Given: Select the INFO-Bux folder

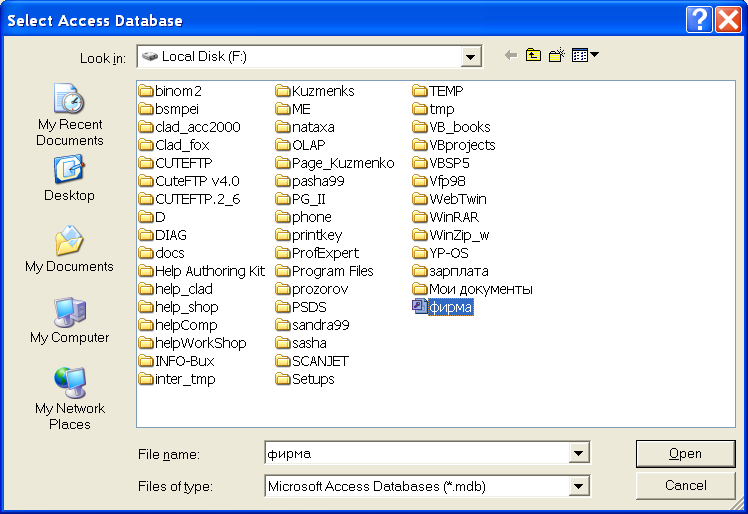Looking at the screenshot, I should point(177,361).
